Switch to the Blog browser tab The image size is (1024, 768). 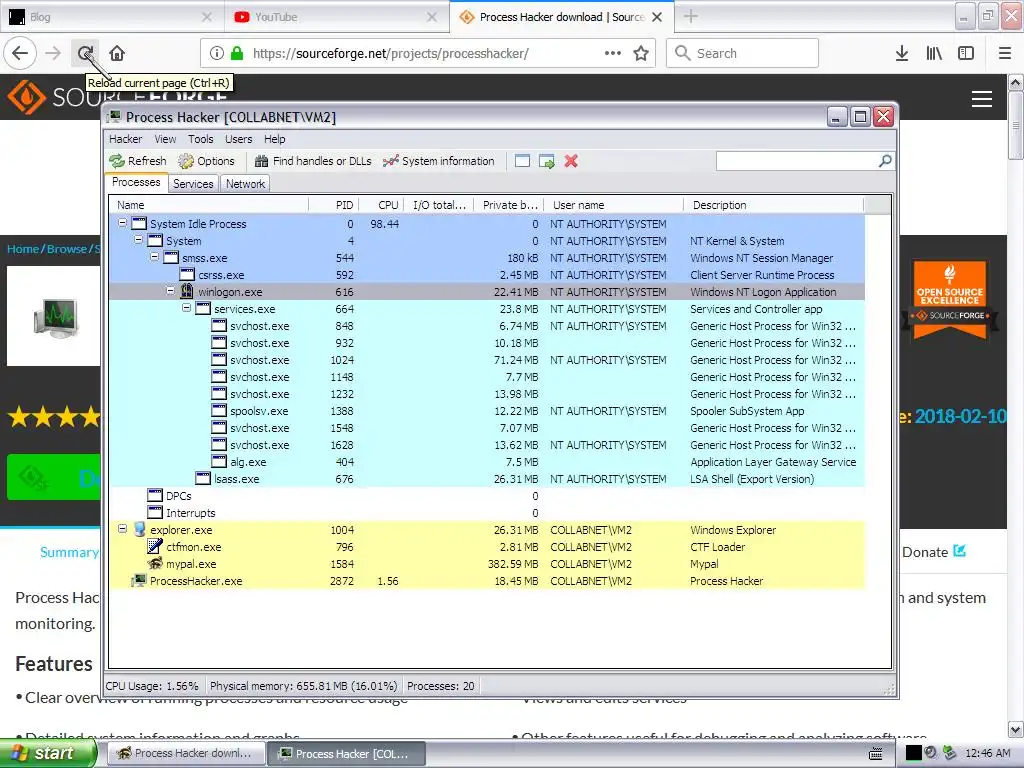click(x=112, y=17)
